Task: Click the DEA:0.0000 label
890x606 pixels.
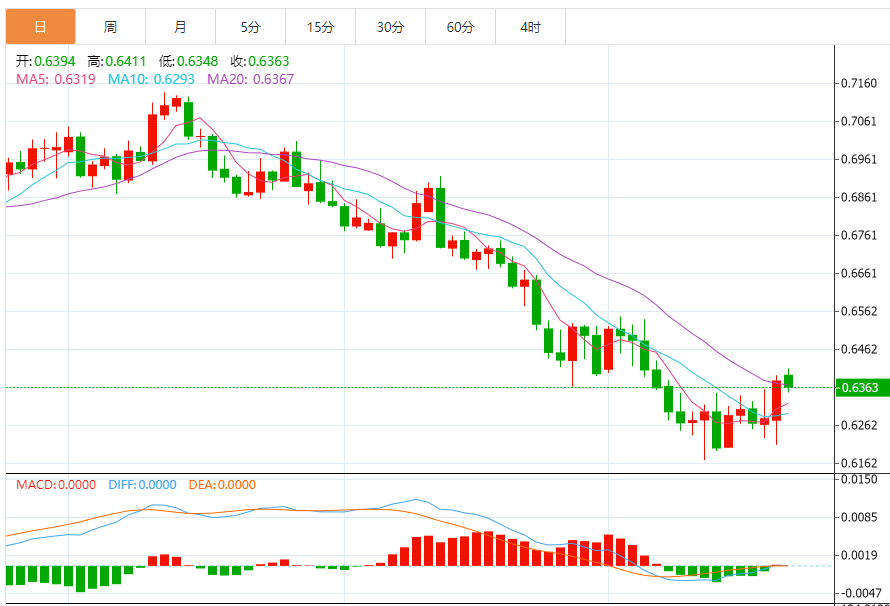Action: (222, 485)
